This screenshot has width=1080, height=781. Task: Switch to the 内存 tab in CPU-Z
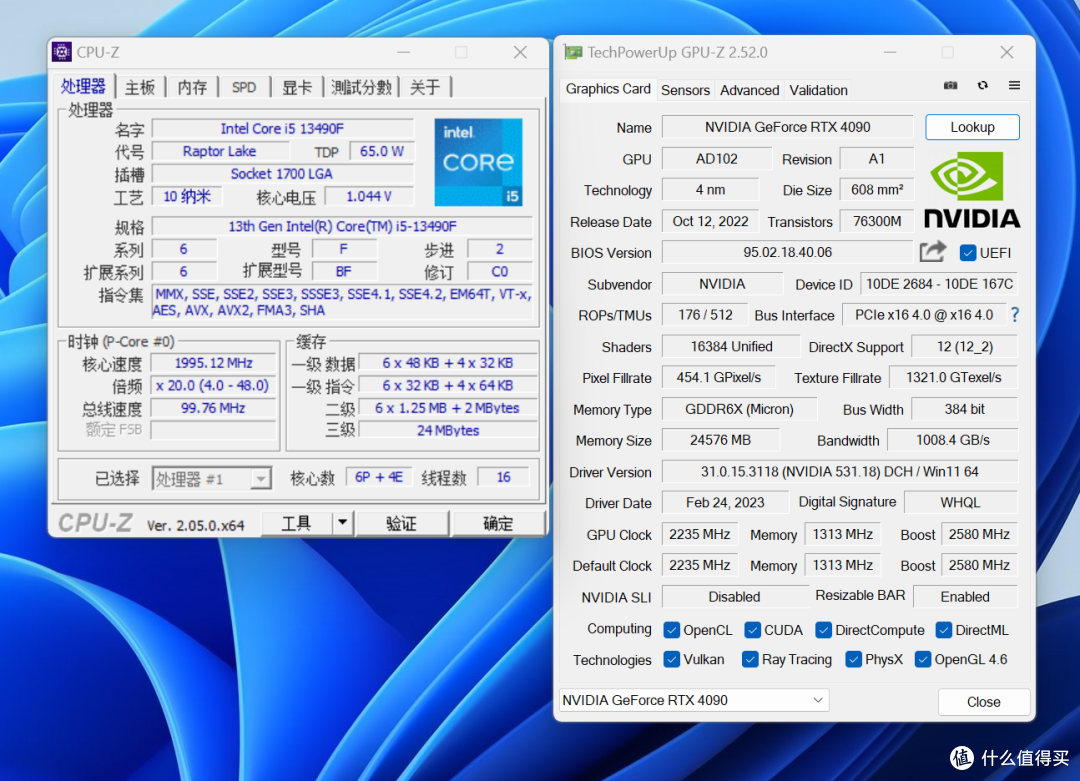pyautogui.click(x=192, y=87)
